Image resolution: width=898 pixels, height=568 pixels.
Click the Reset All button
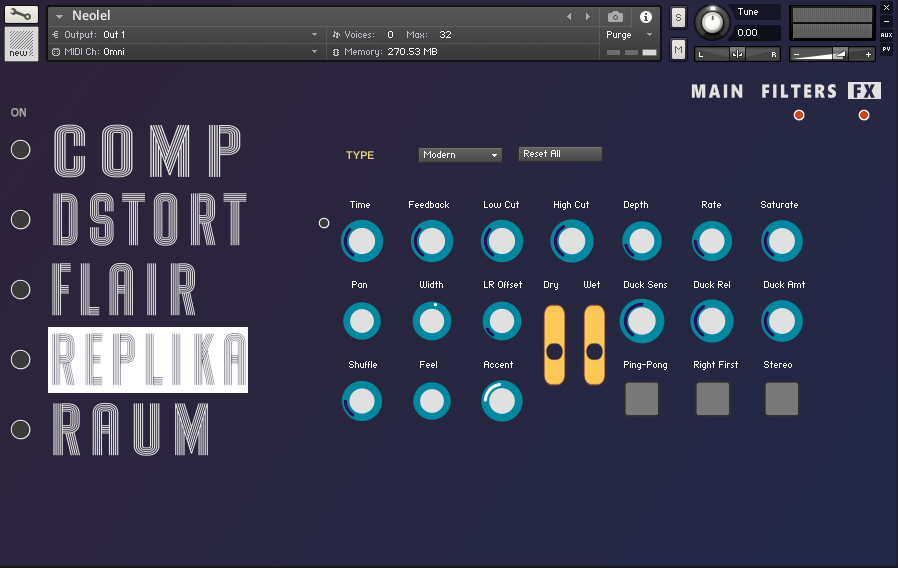560,154
